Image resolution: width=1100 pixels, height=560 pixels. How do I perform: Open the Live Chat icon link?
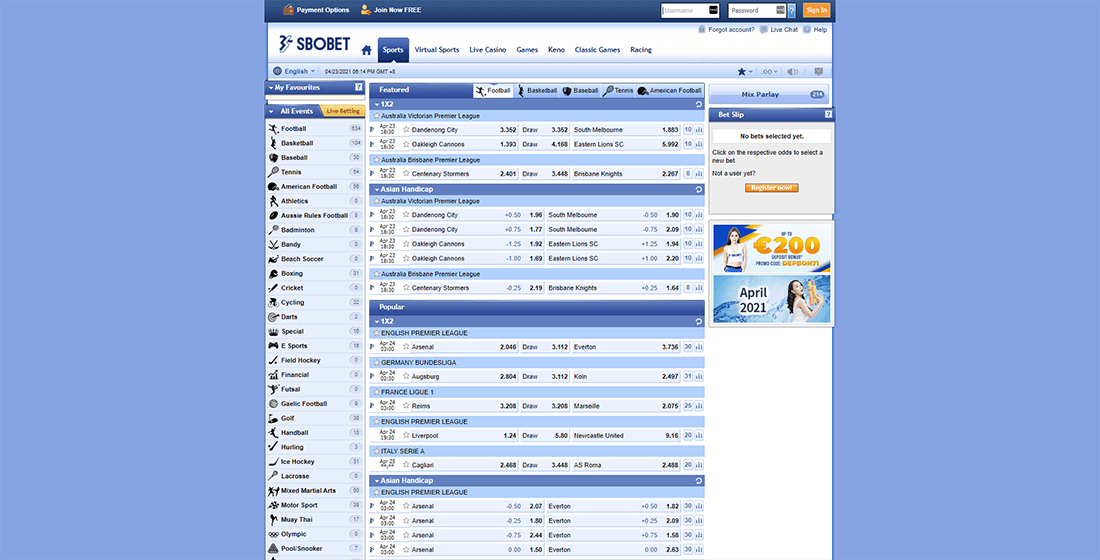coord(764,30)
